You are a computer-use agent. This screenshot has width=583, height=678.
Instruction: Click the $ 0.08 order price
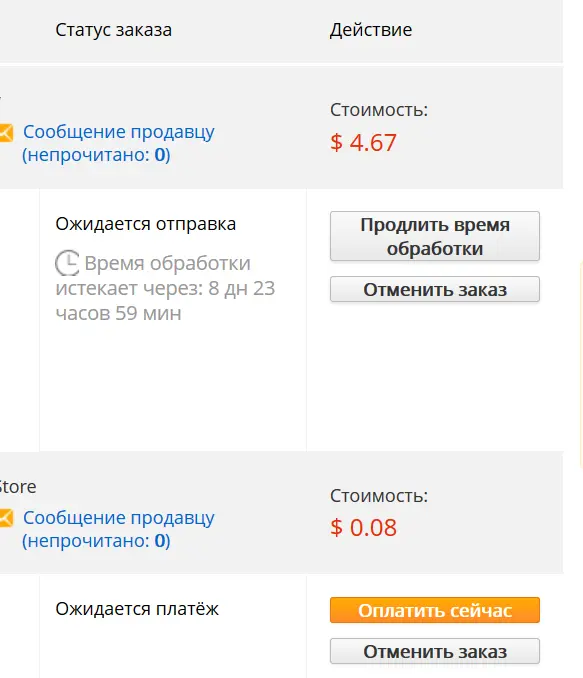coord(363,528)
